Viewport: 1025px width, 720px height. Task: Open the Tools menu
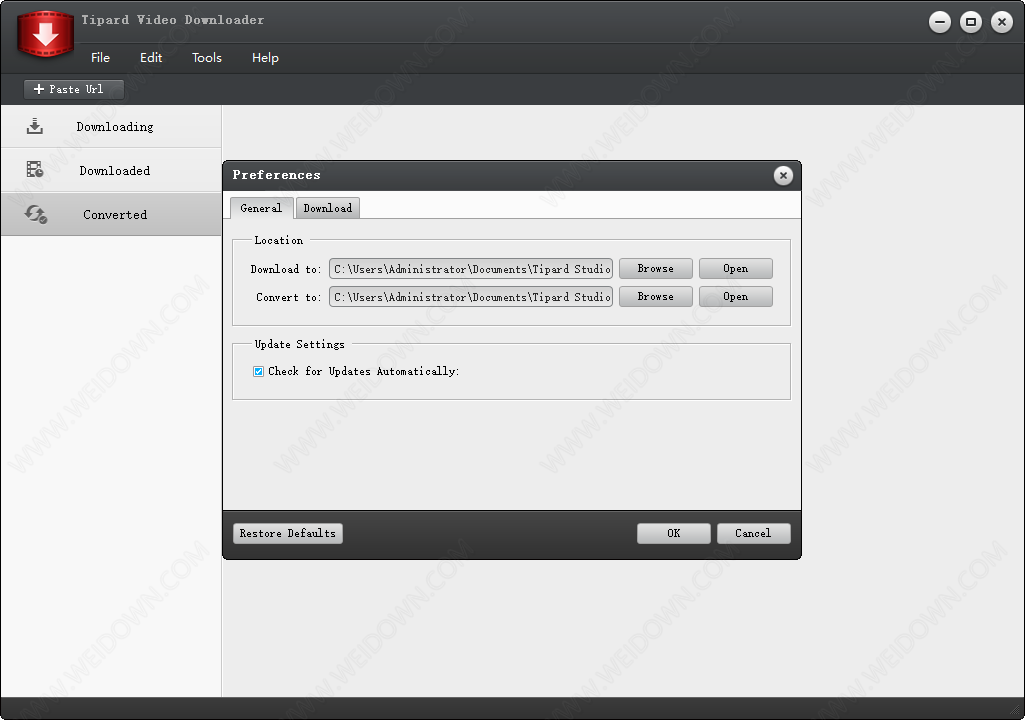tap(207, 58)
